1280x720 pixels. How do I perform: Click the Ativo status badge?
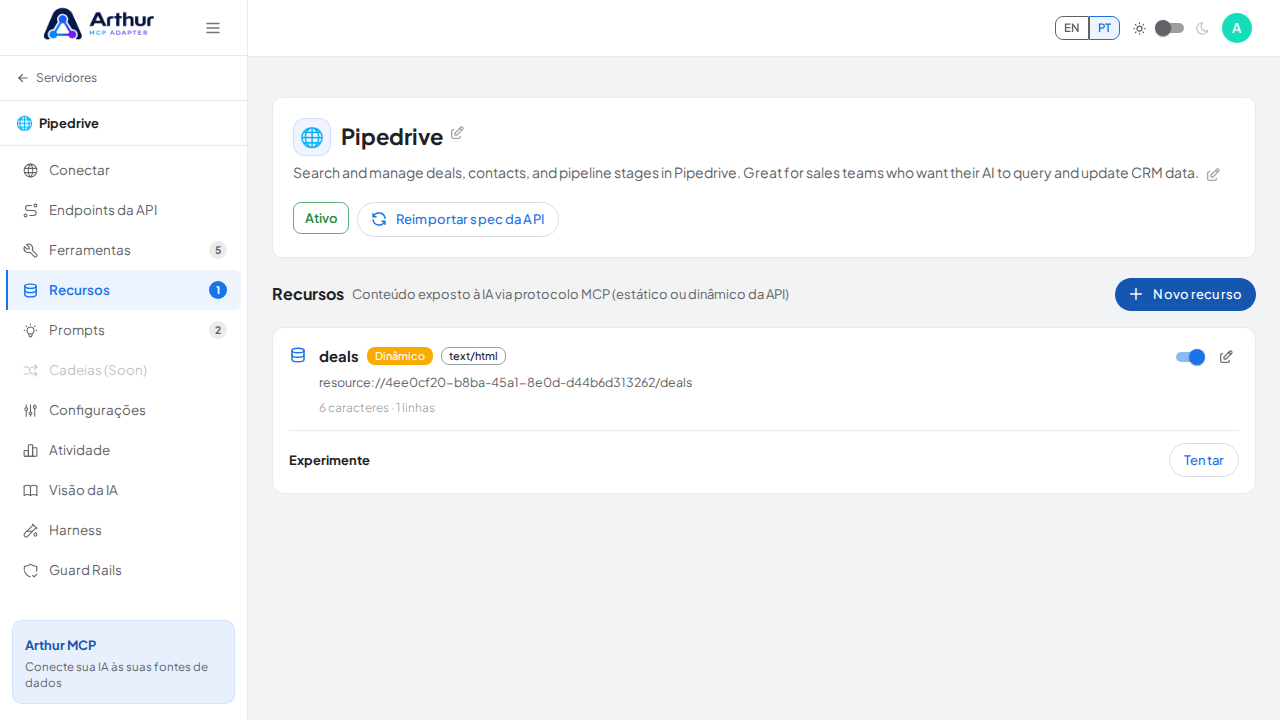(321, 218)
